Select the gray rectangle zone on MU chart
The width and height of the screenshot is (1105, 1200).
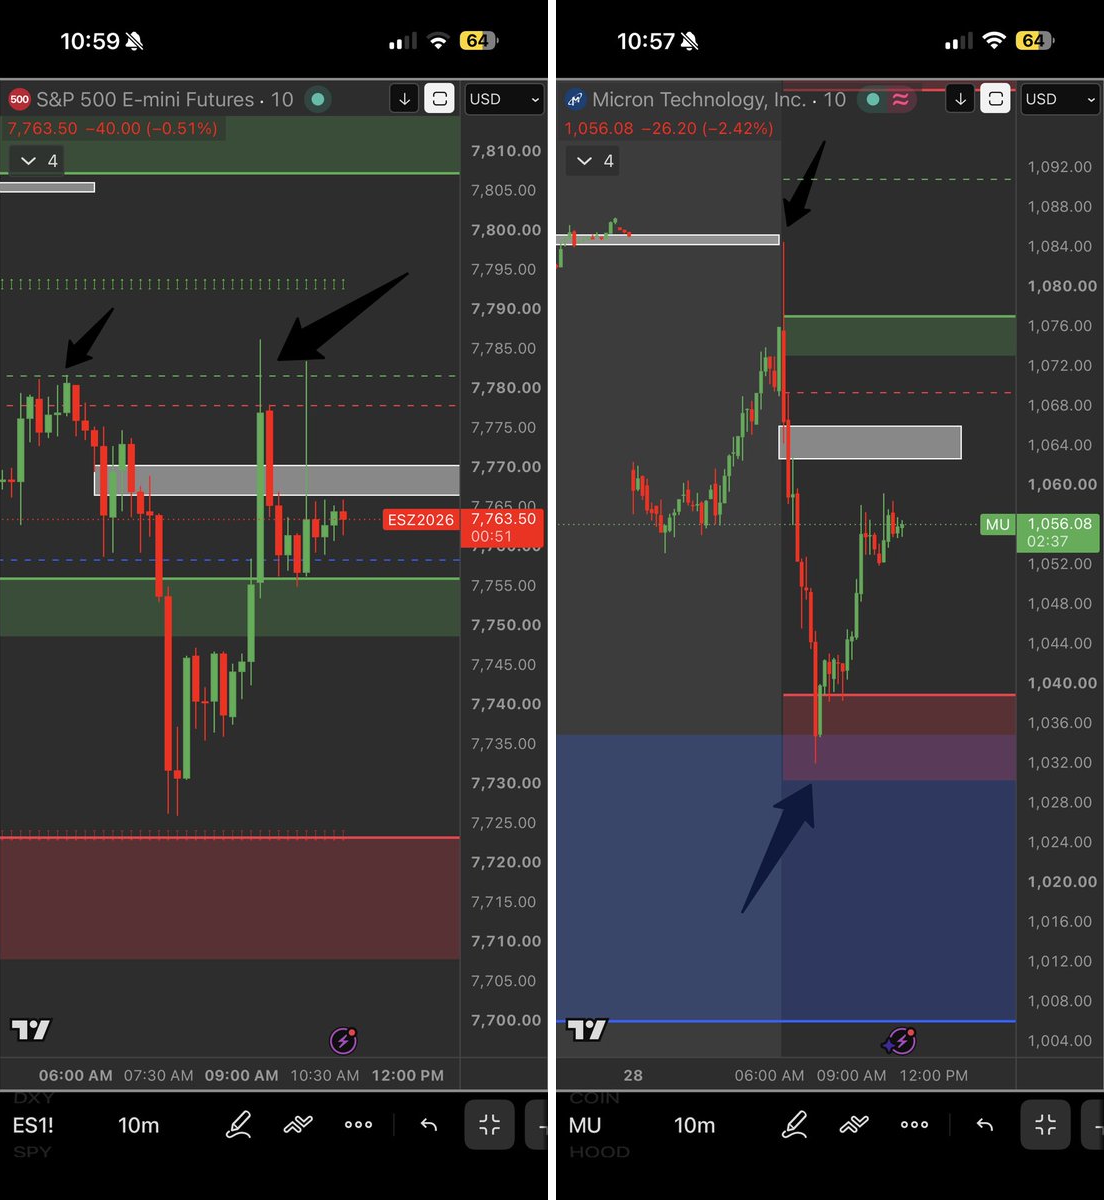click(x=870, y=442)
